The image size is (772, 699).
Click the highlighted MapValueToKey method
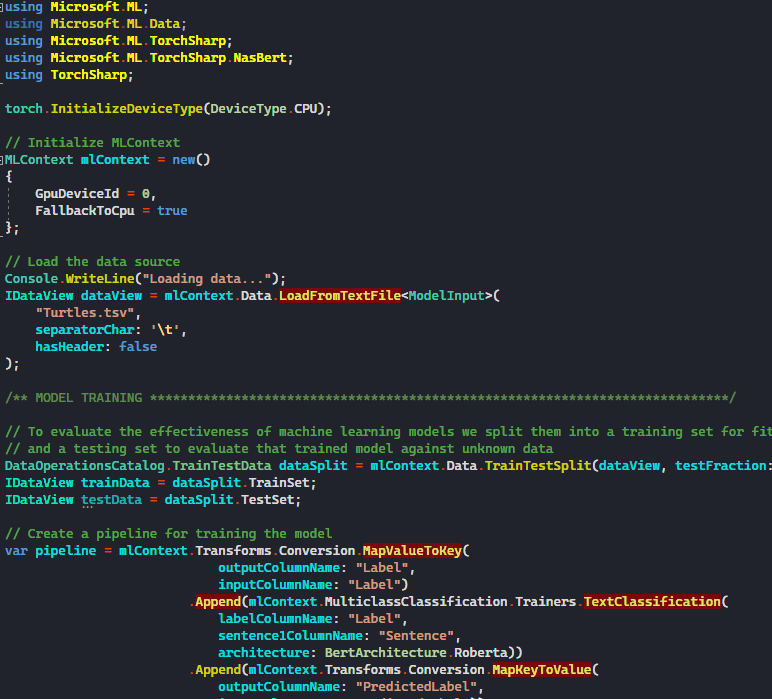pyautogui.click(x=412, y=551)
